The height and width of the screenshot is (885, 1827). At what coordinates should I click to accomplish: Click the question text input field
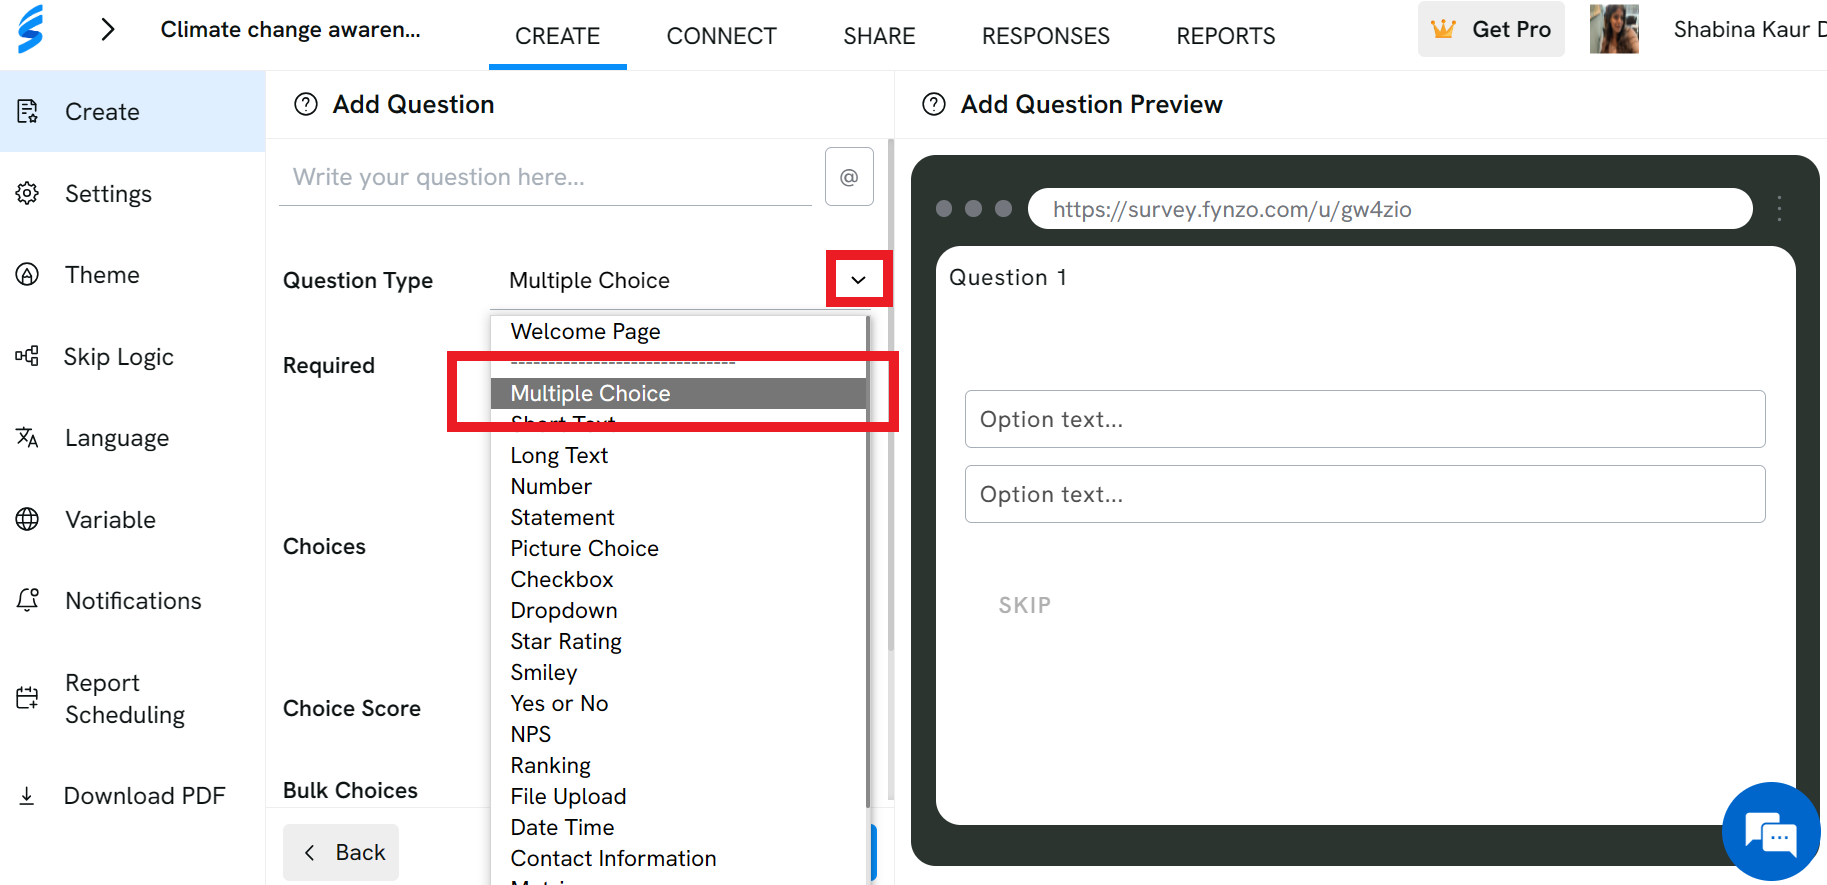click(545, 177)
